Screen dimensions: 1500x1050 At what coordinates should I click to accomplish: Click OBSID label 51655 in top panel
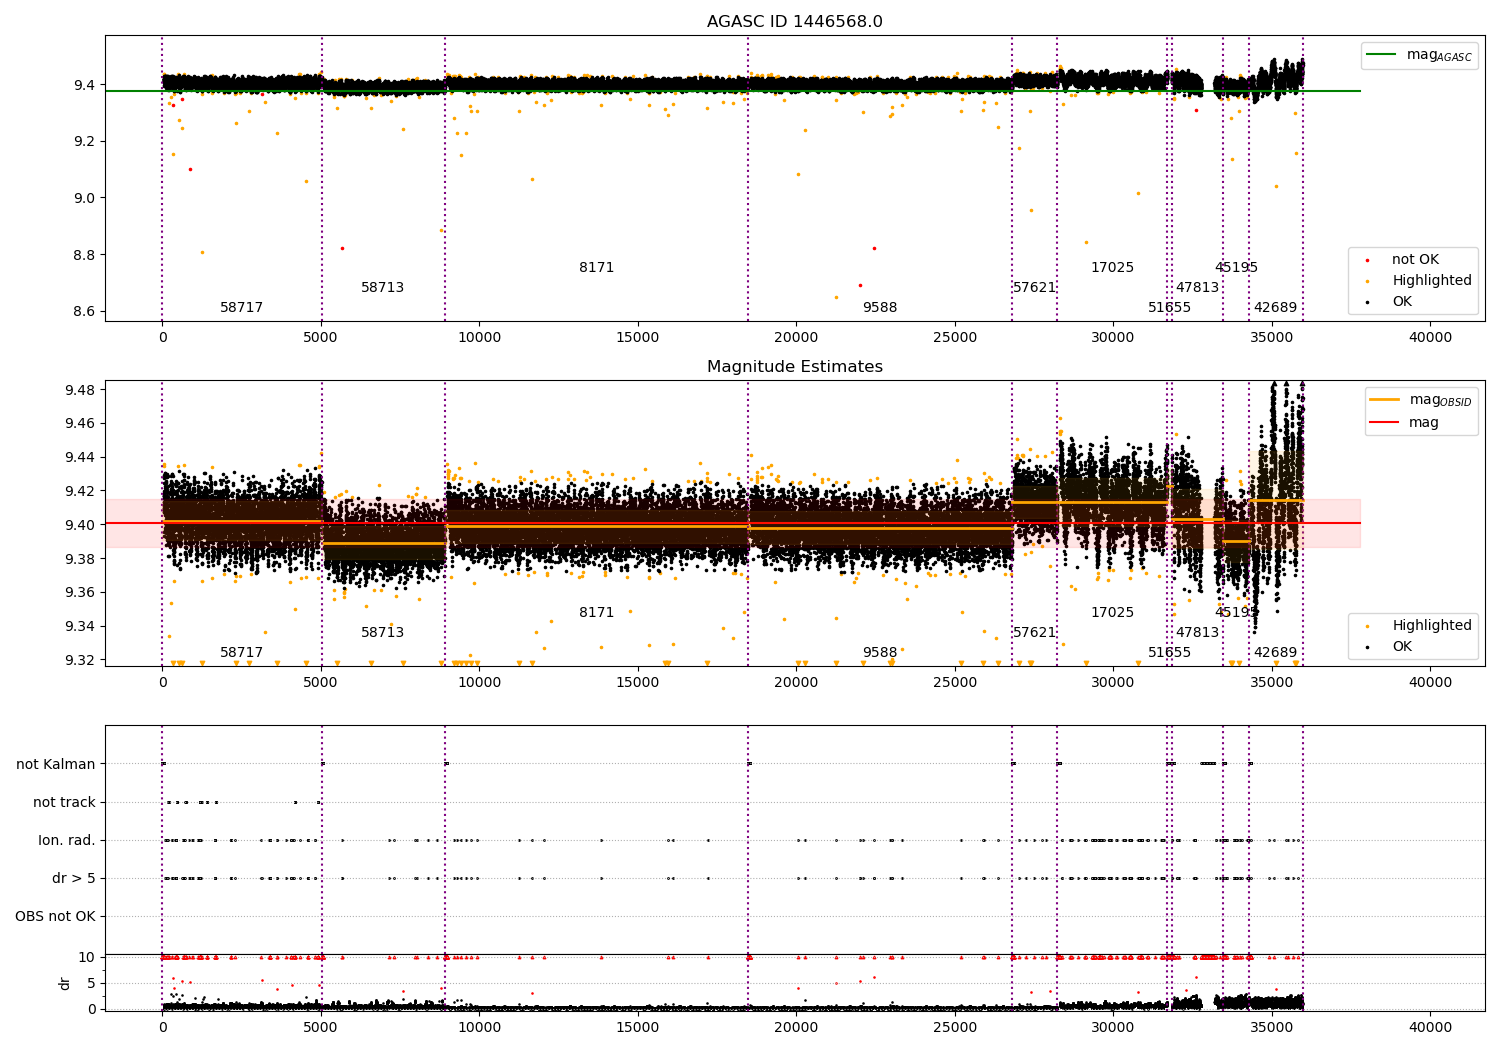coord(1169,308)
